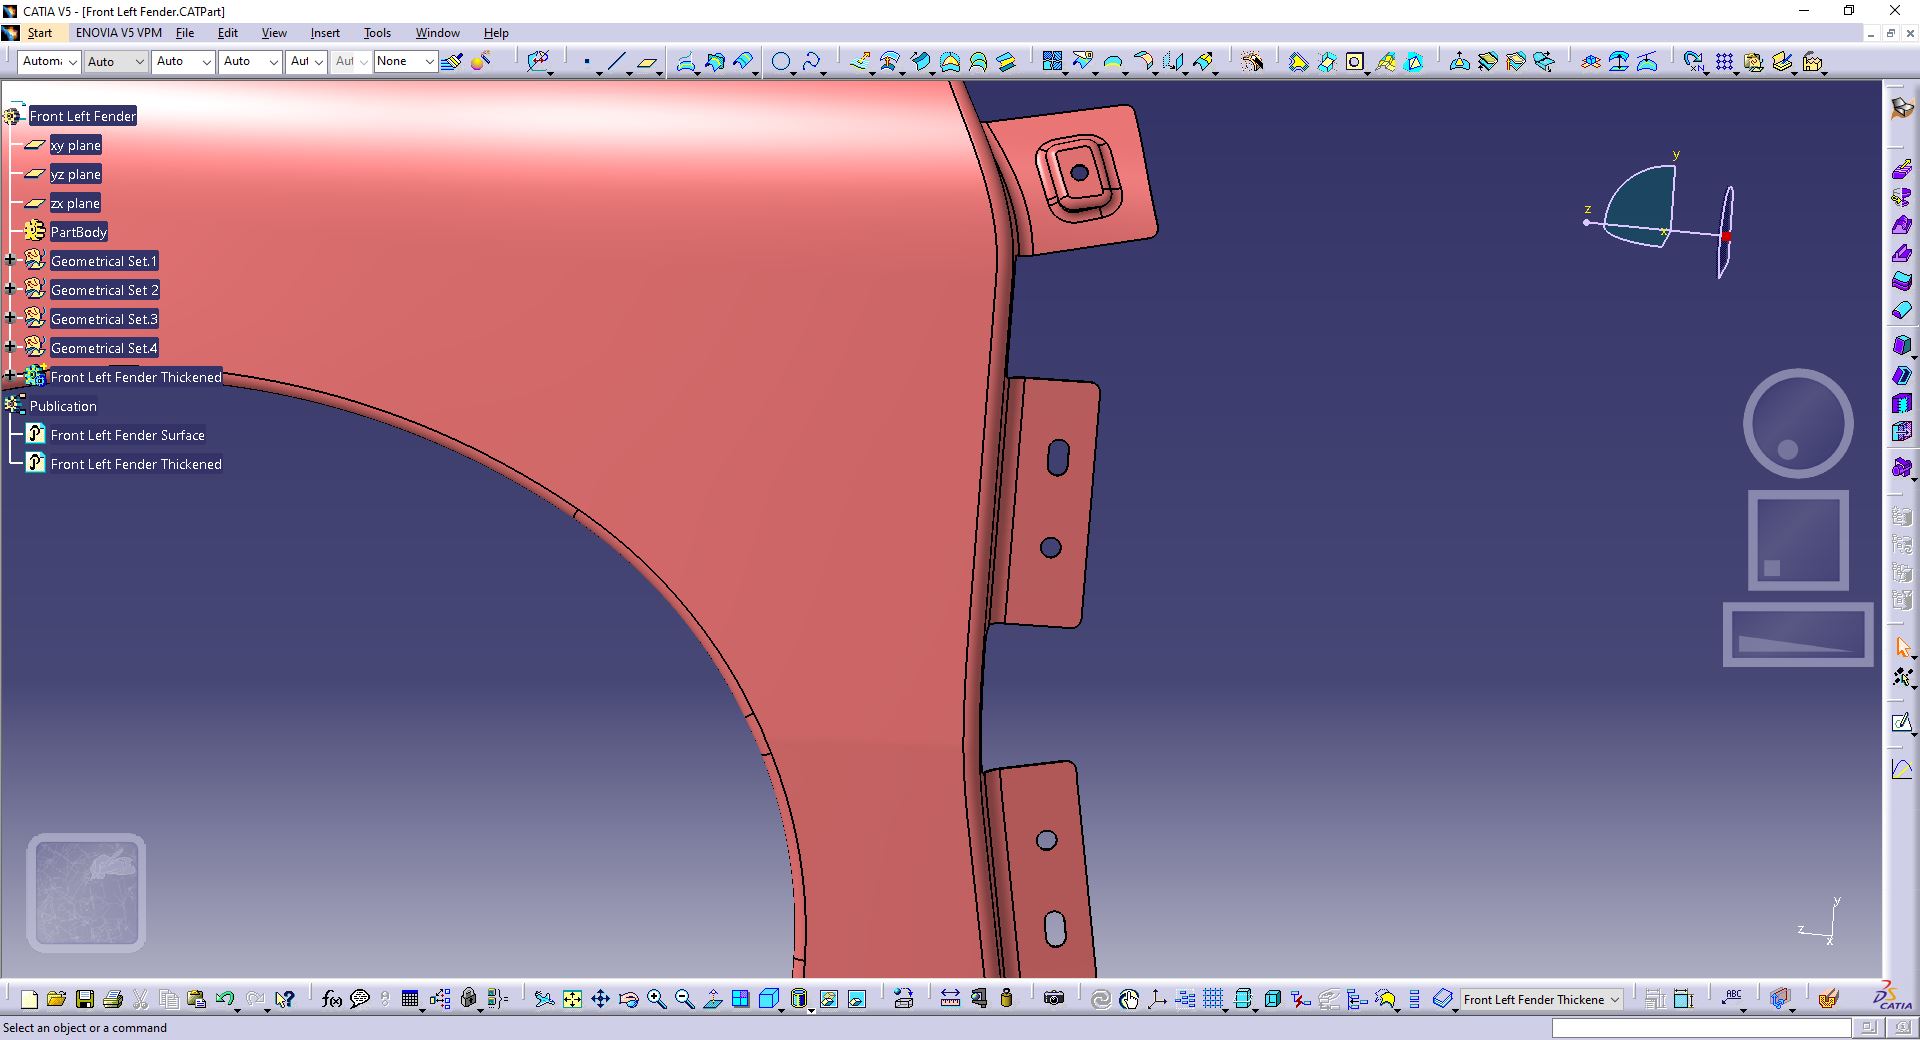Click the Save icon in bottom toolbar
1920x1040 pixels.
click(85, 999)
